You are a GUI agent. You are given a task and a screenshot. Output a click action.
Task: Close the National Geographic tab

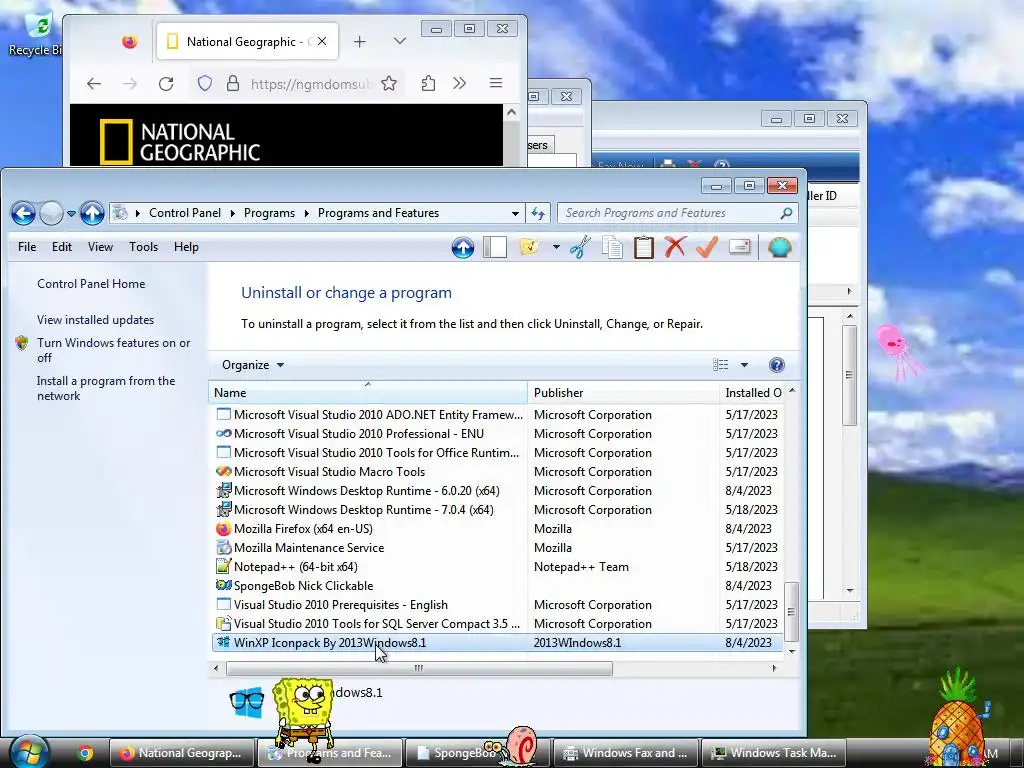[x=322, y=41]
